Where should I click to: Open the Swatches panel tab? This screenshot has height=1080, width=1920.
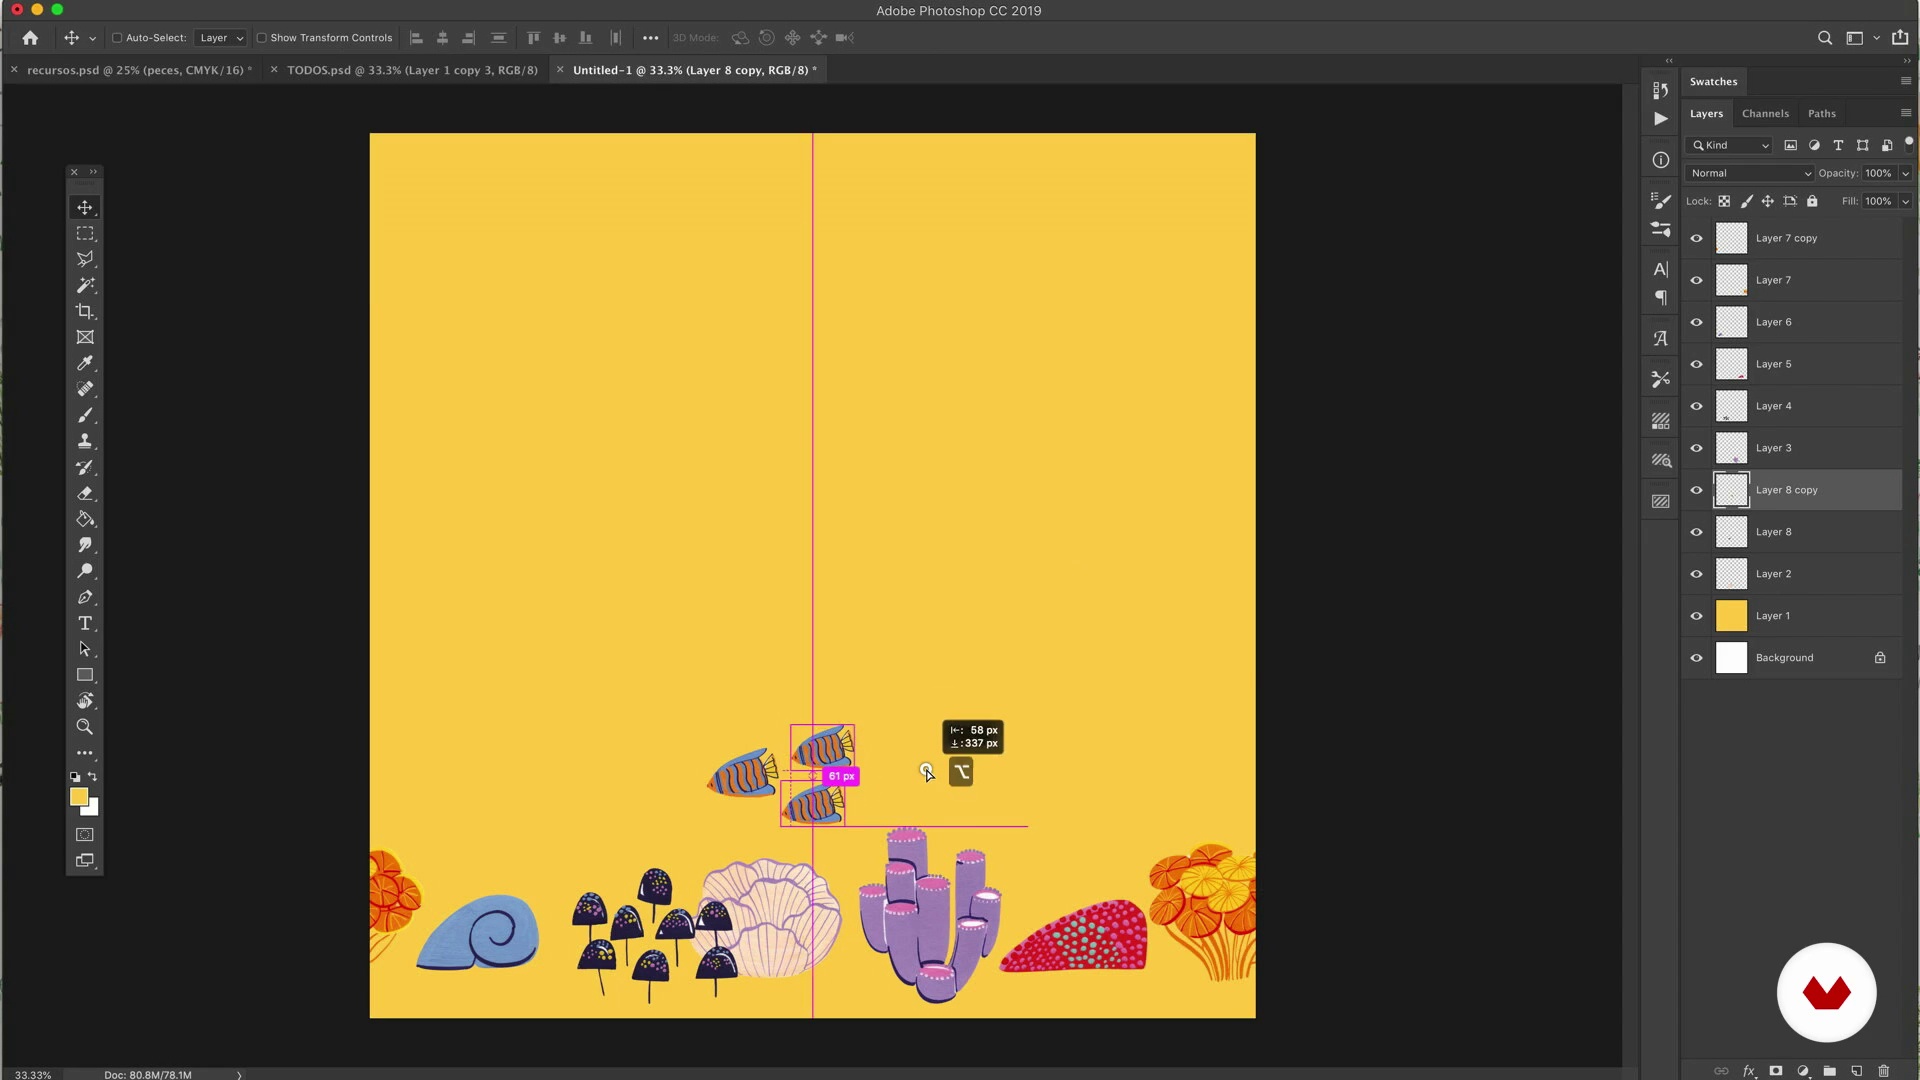[x=1713, y=82]
